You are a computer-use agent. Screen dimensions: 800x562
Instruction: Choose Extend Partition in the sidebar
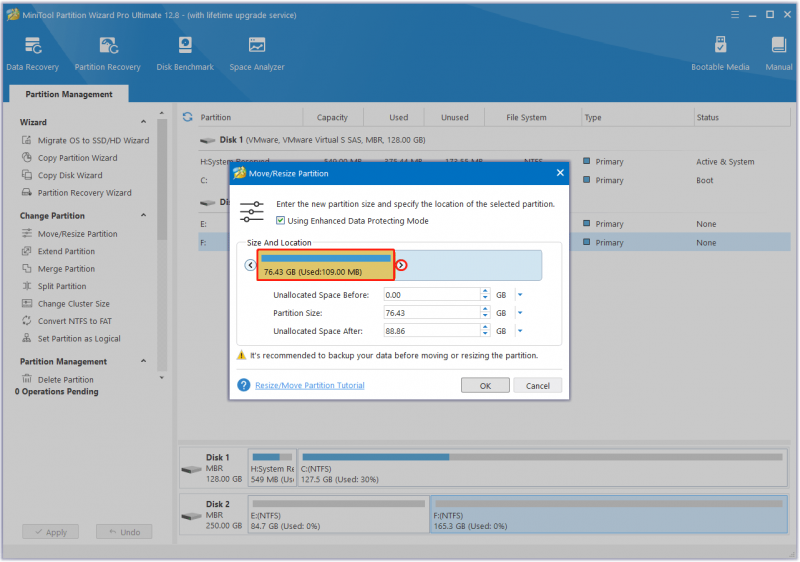pos(66,251)
